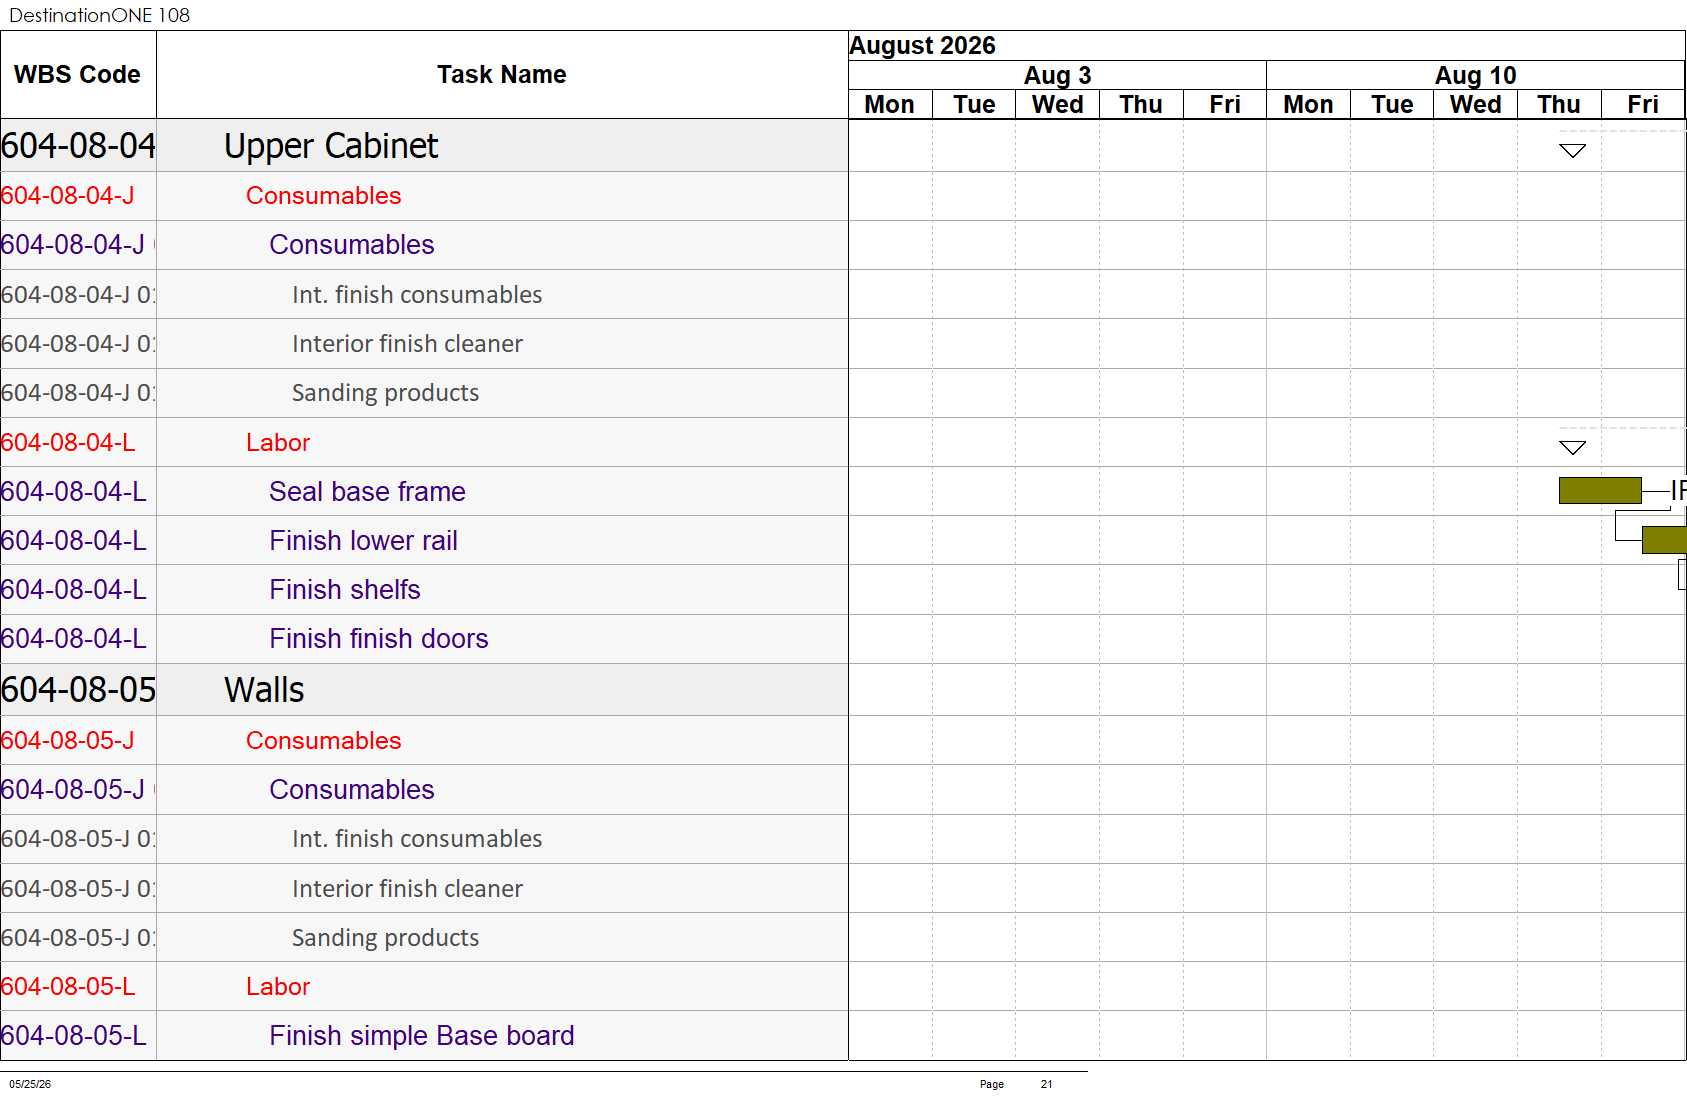The width and height of the screenshot is (1687, 1097).
Task: Click the Labor summary triangle in the Gantt chart
Action: (1572, 448)
